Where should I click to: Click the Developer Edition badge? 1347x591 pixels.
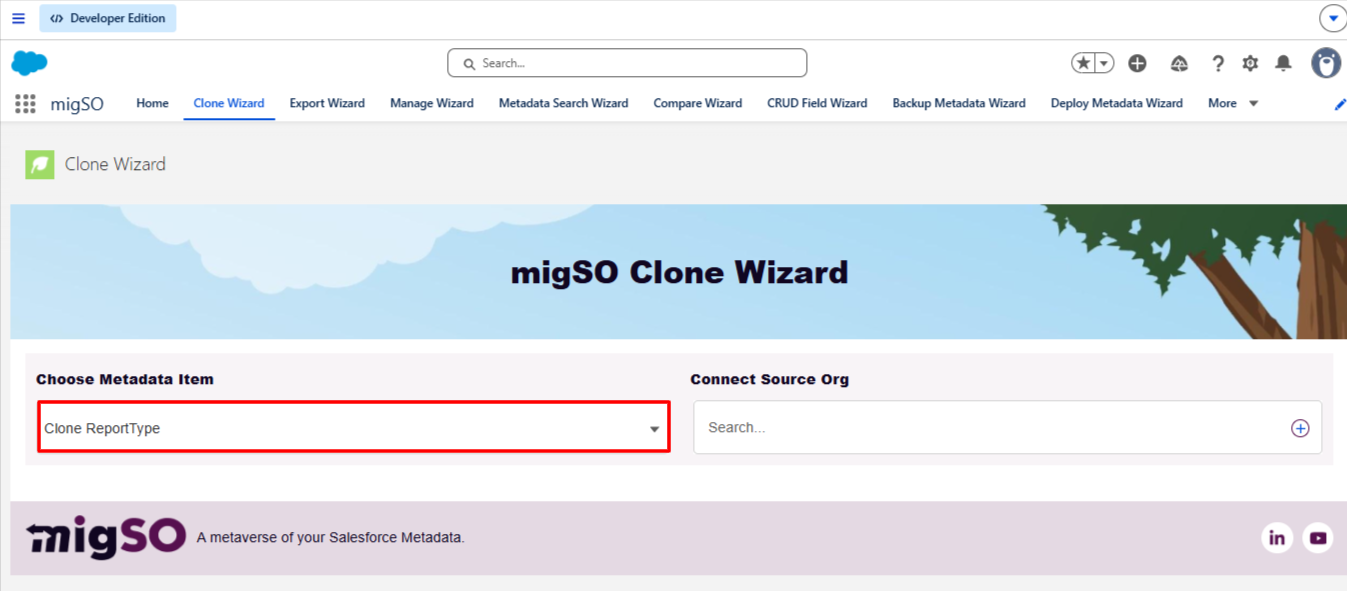[108, 18]
